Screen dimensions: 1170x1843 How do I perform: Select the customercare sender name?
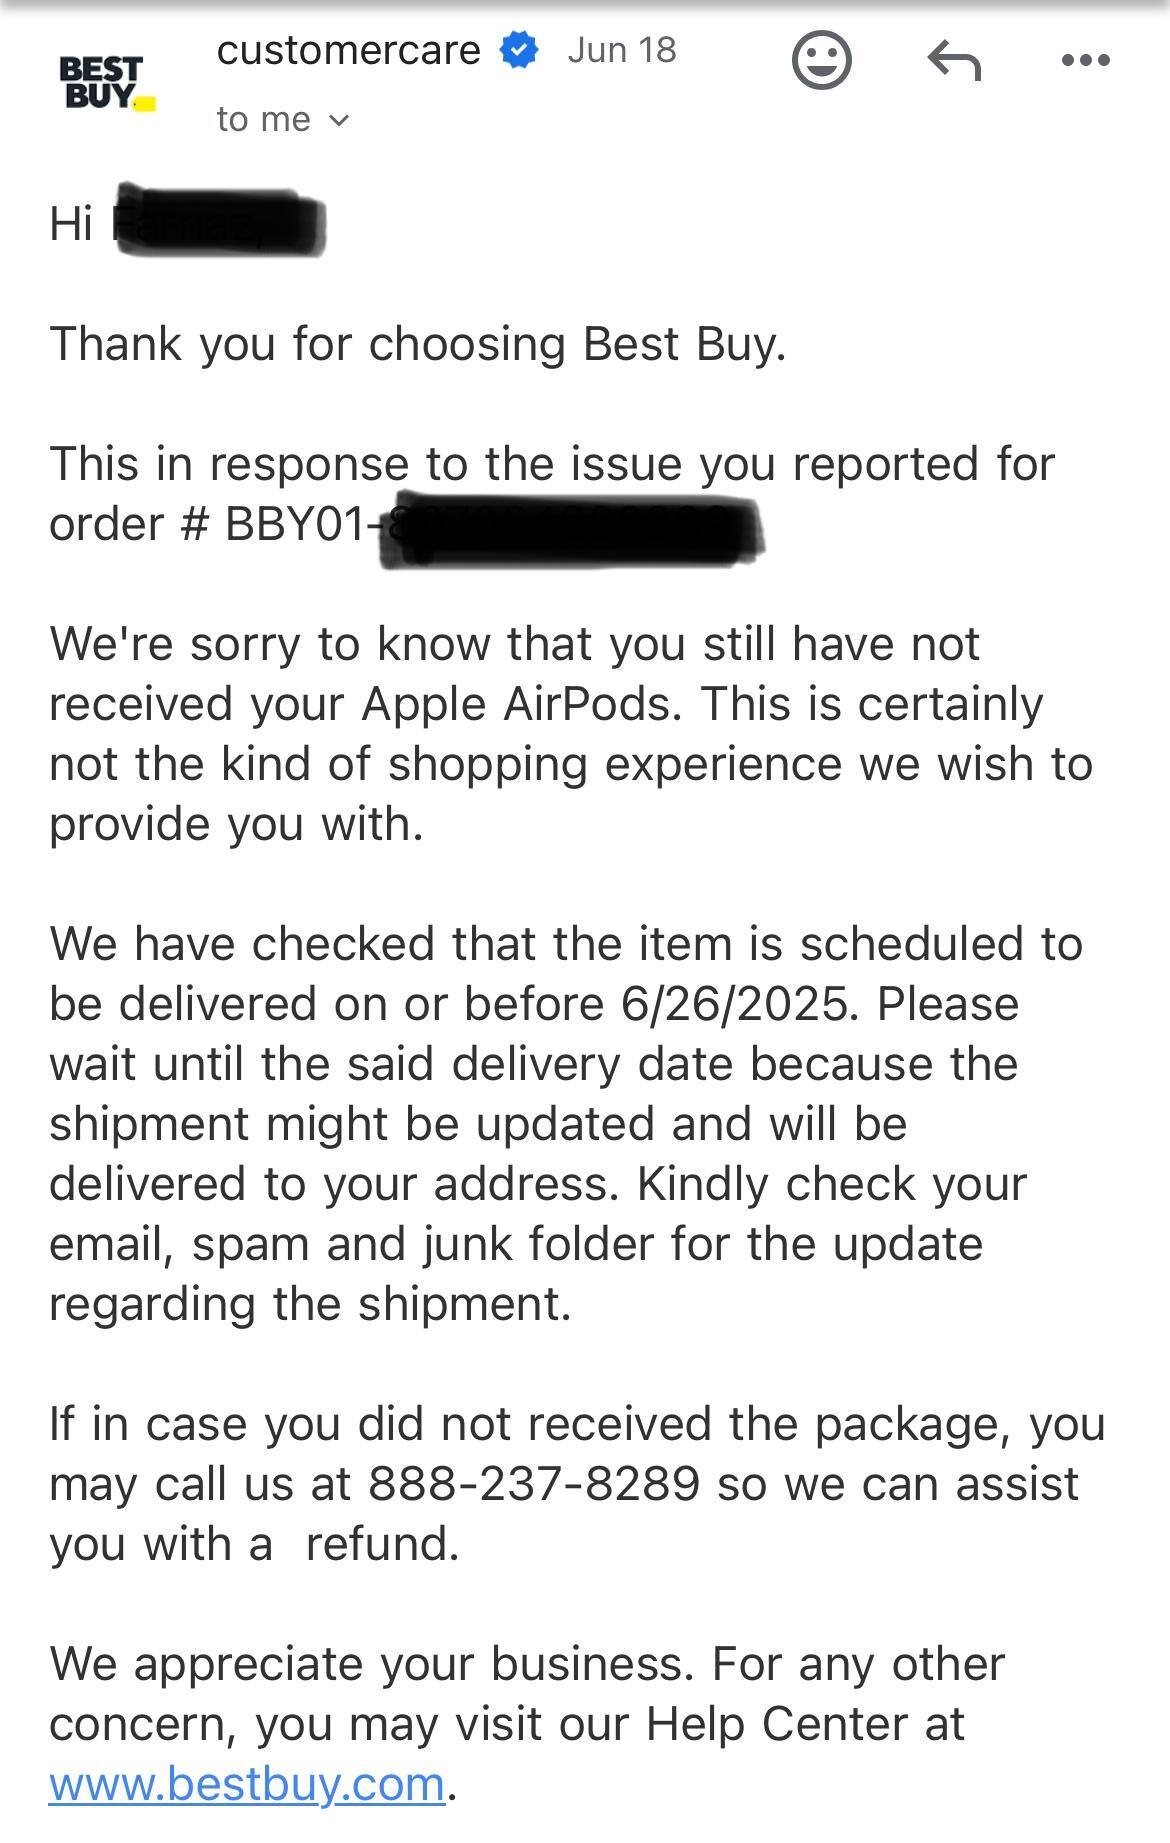pyautogui.click(x=348, y=50)
